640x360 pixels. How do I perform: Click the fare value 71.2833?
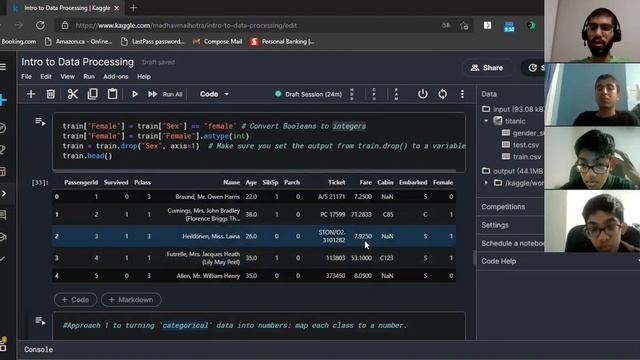(x=361, y=214)
